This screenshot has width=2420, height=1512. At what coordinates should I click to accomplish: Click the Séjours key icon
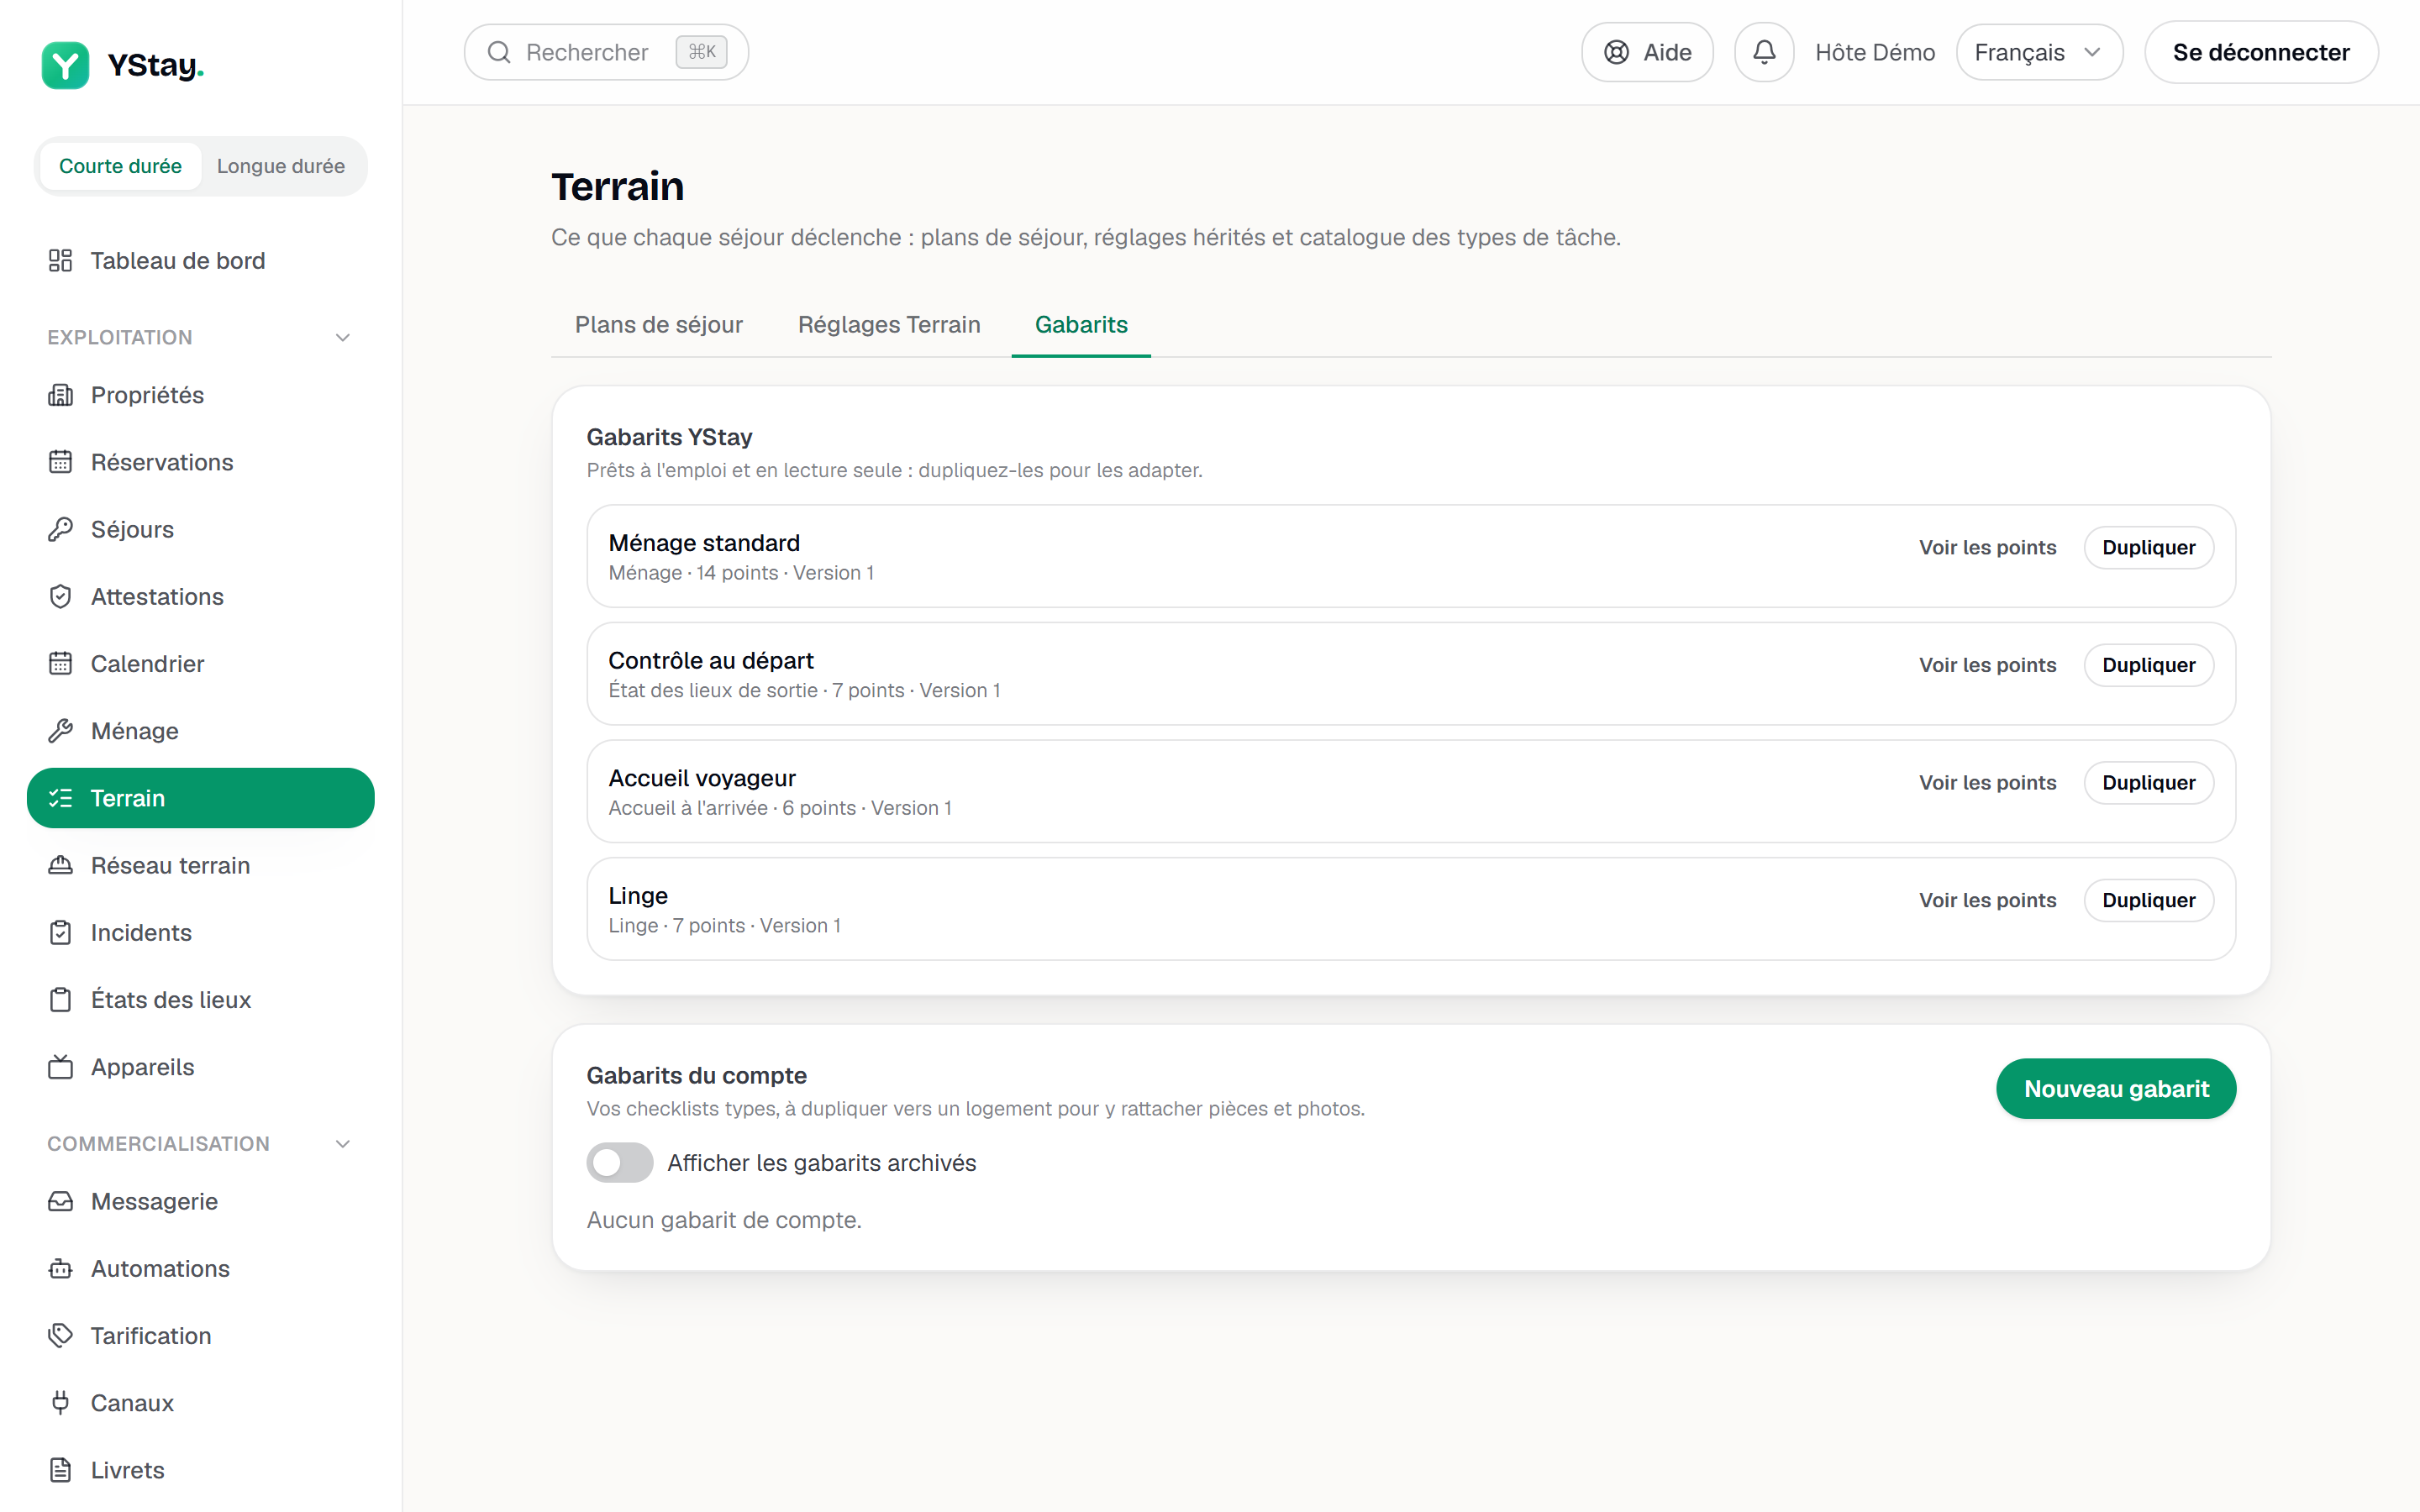[x=60, y=529]
